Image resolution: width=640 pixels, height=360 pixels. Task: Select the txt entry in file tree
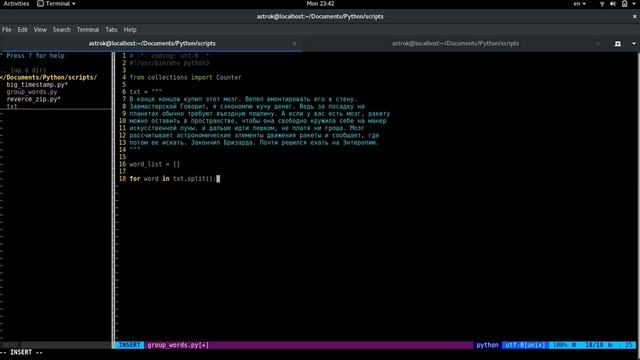click(x=12, y=106)
